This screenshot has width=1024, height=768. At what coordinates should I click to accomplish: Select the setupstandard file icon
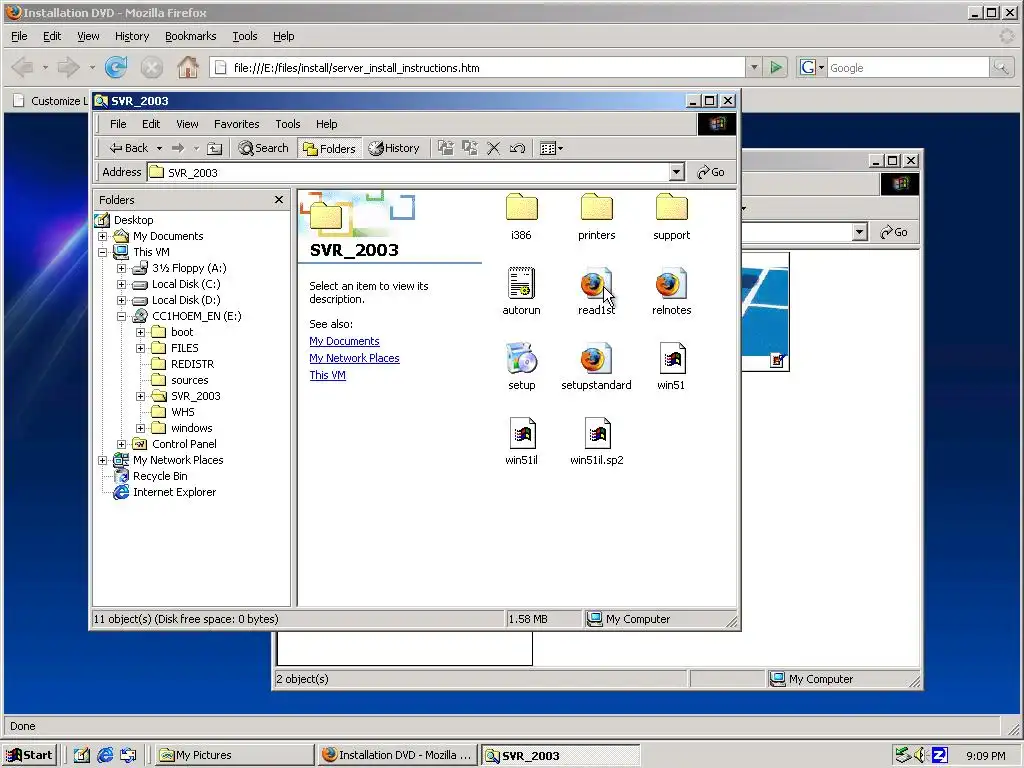(596, 358)
